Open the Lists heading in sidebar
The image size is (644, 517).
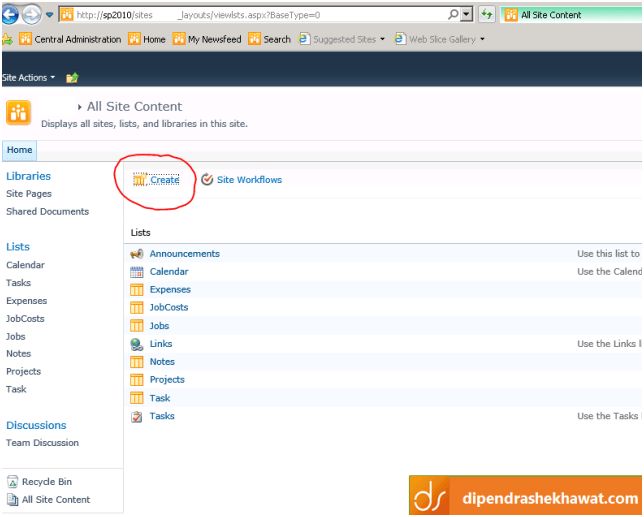(18, 247)
